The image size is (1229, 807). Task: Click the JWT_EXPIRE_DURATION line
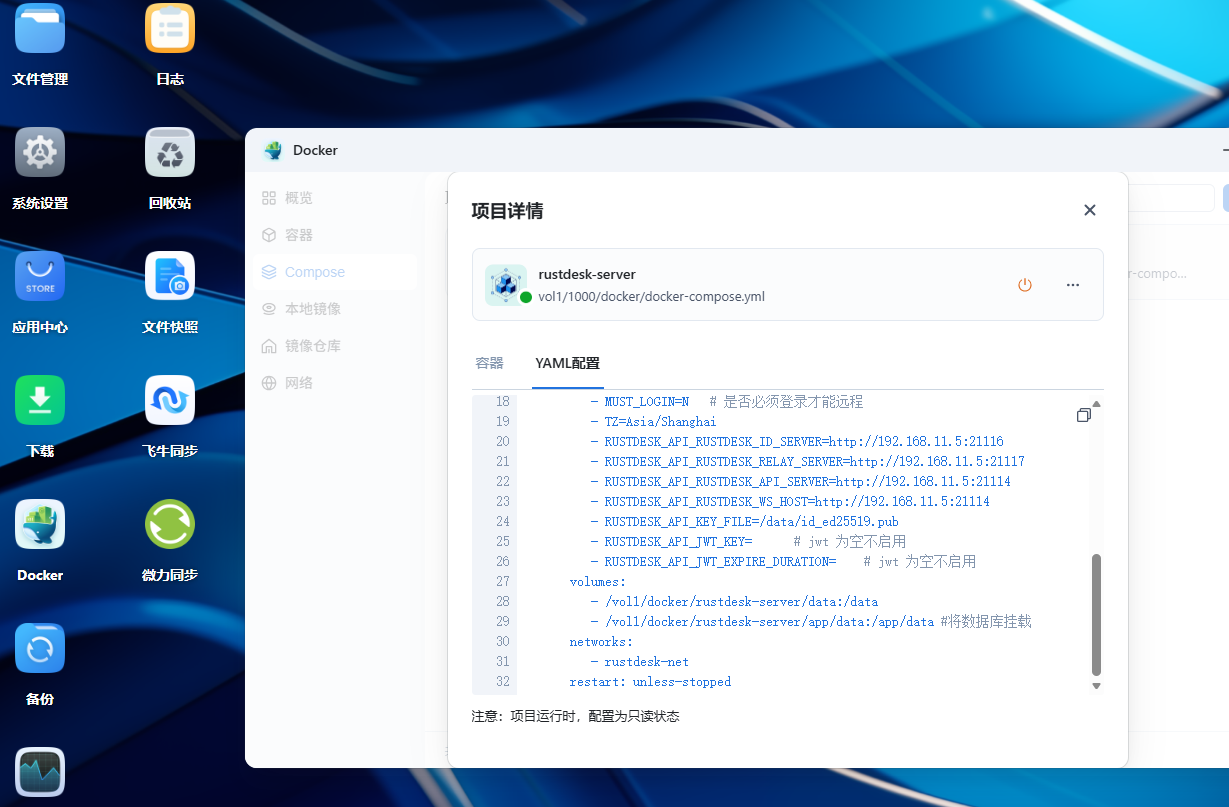click(783, 561)
